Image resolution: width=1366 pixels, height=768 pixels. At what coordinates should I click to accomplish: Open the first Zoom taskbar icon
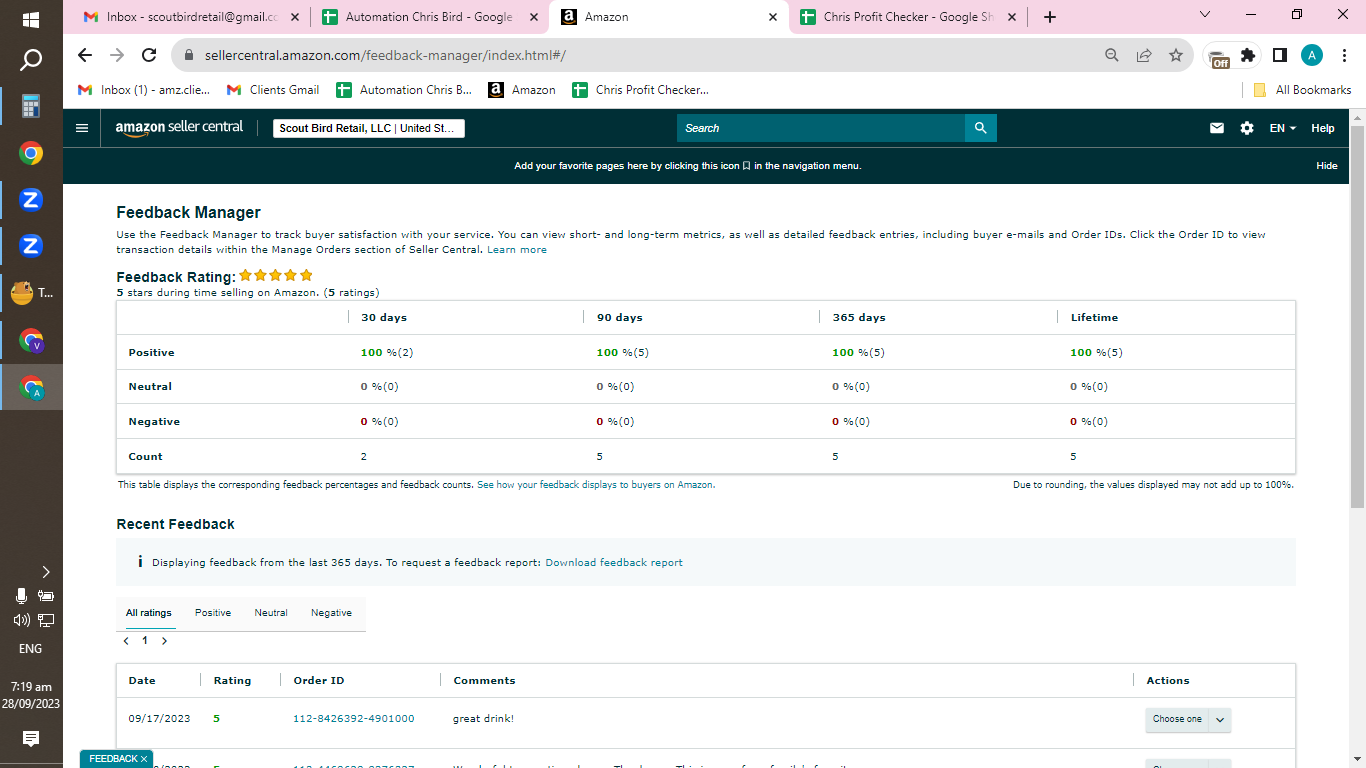31,199
